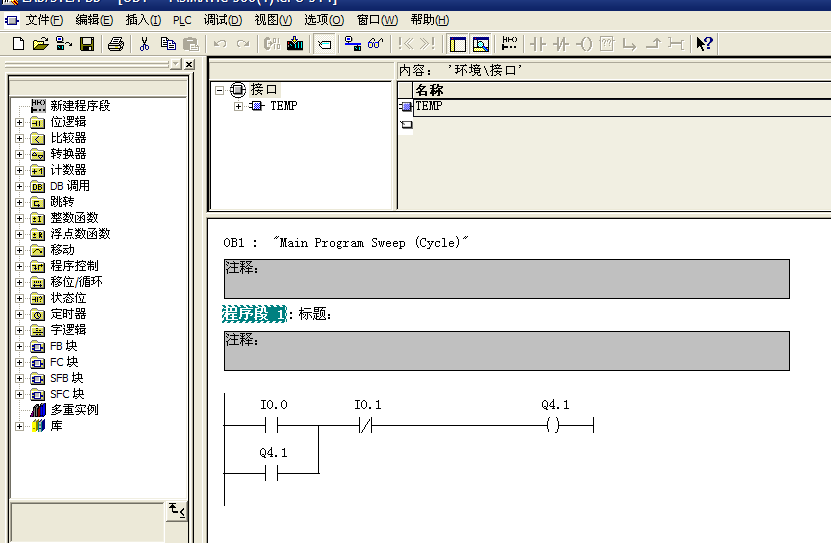
Task: Click the Cut scissors icon
Action: [x=144, y=44]
